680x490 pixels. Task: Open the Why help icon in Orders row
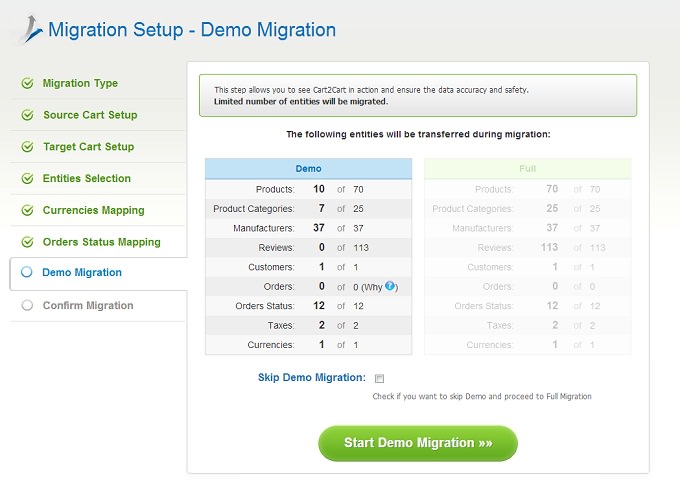point(390,286)
